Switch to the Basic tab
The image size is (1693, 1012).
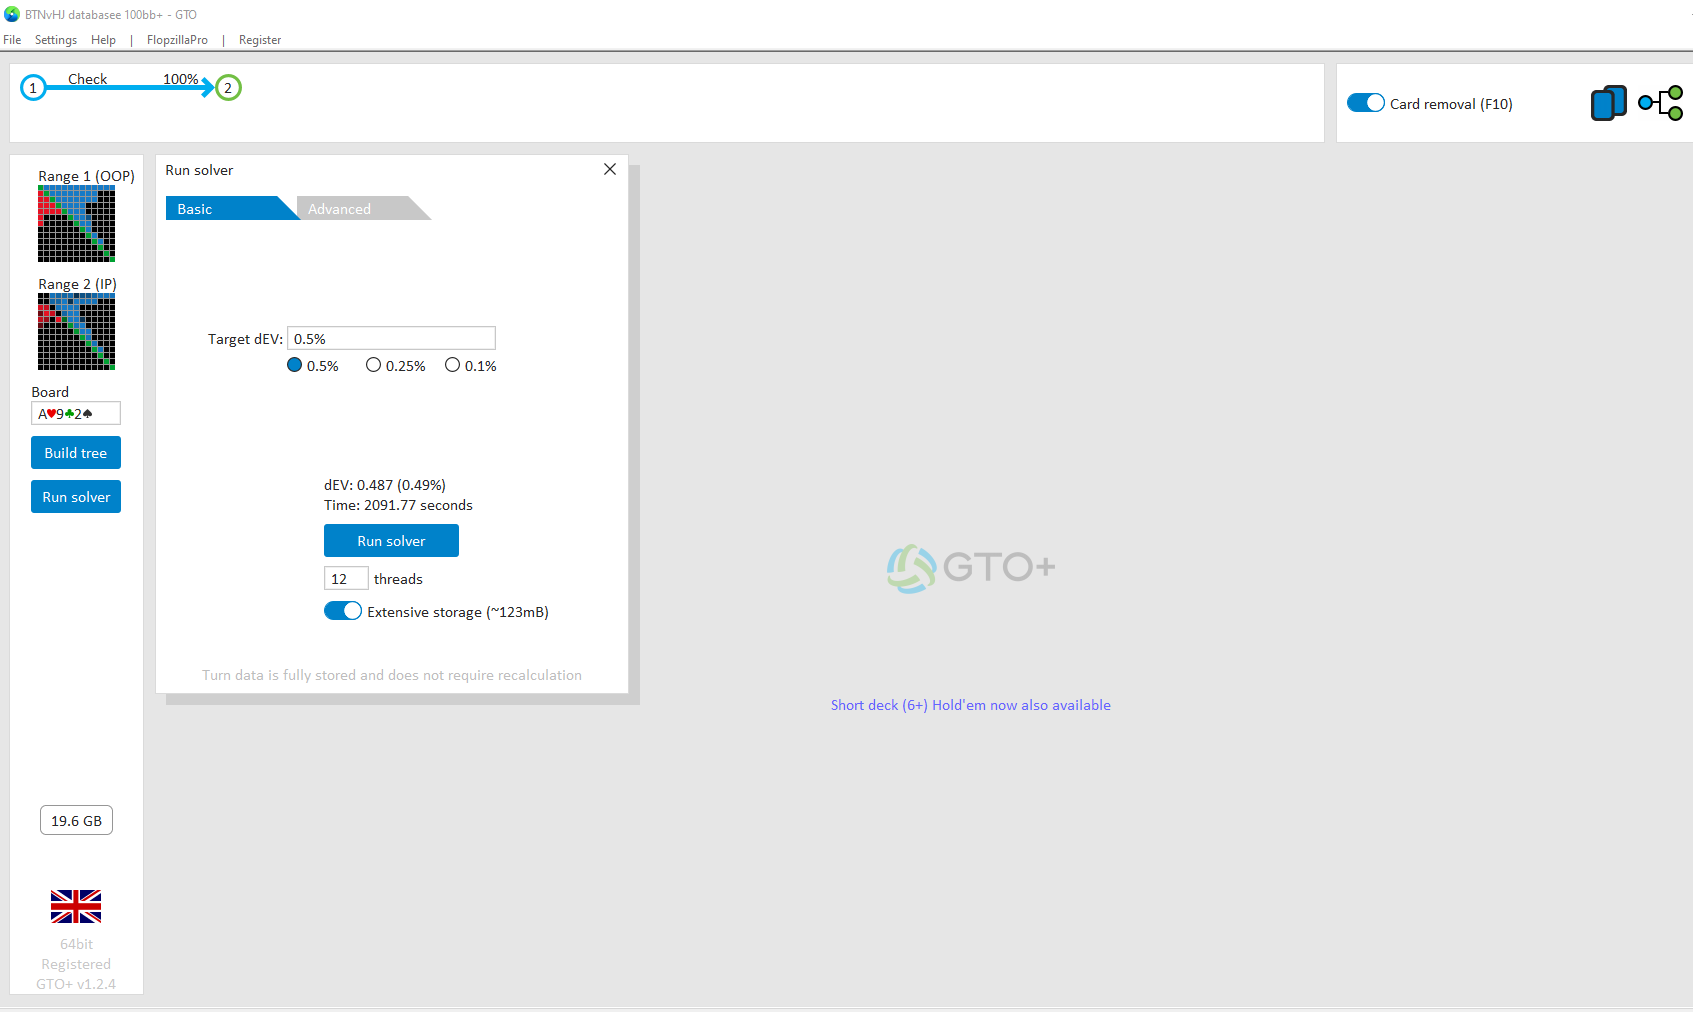(227, 208)
